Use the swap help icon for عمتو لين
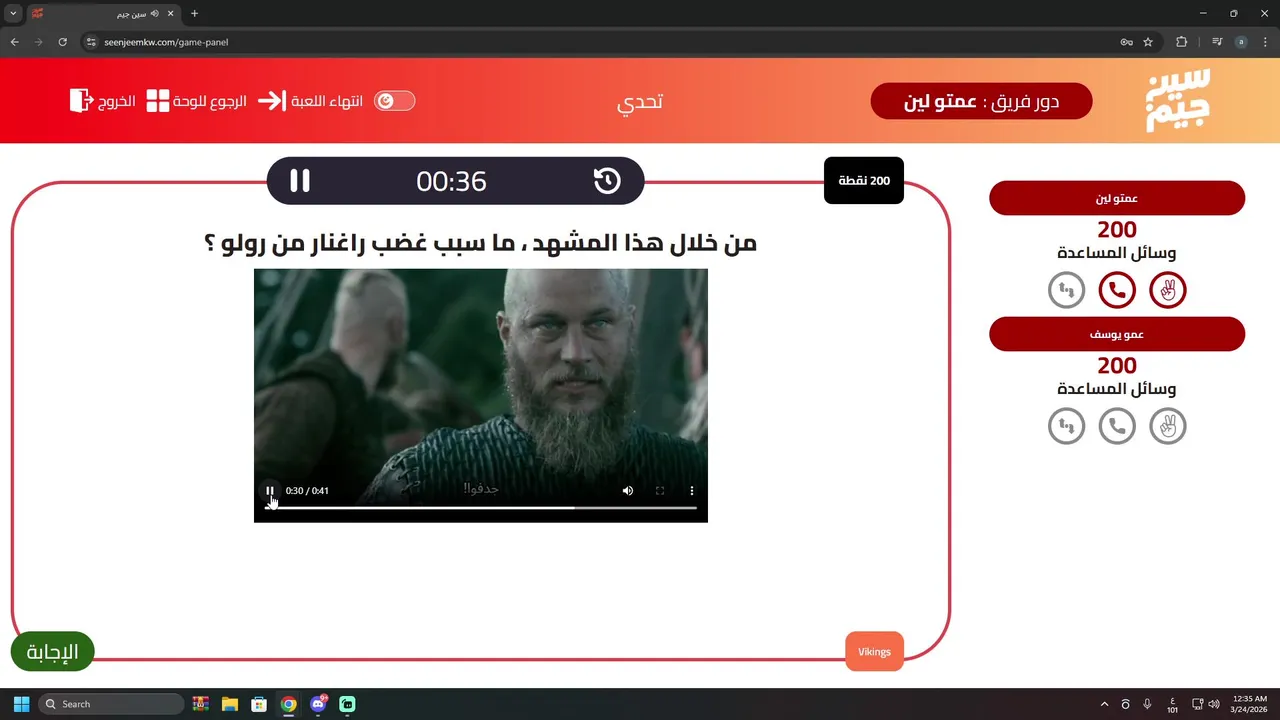The image size is (1280, 720). click(x=1066, y=291)
